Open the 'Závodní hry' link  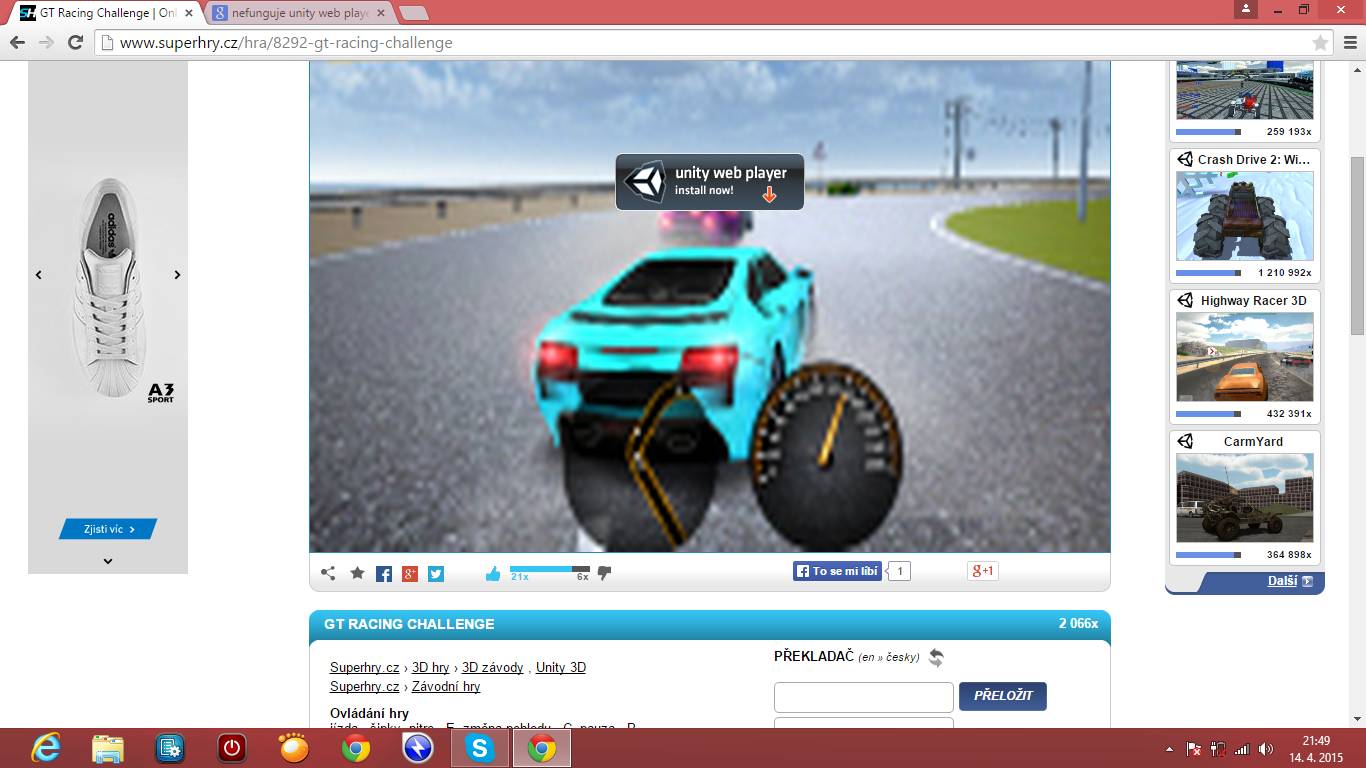[x=446, y=687]
